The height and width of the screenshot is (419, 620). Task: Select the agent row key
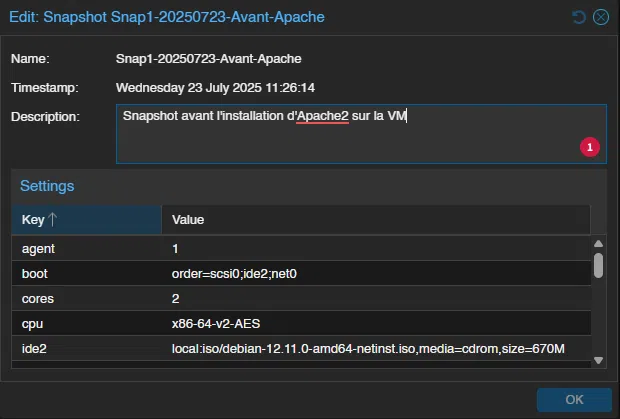tap(38, 248)
